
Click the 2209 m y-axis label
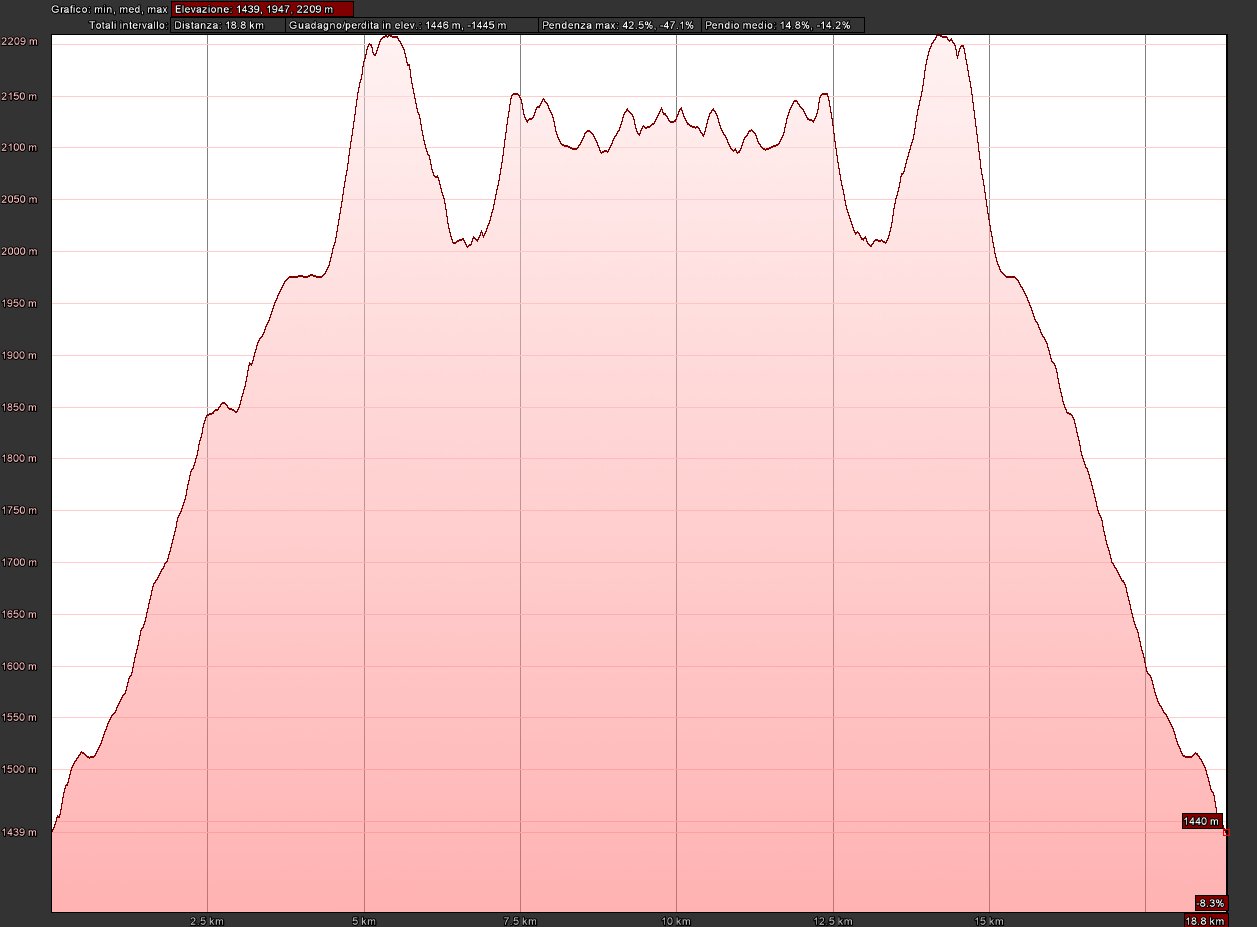pyautogui.click(x=19, y=42)
